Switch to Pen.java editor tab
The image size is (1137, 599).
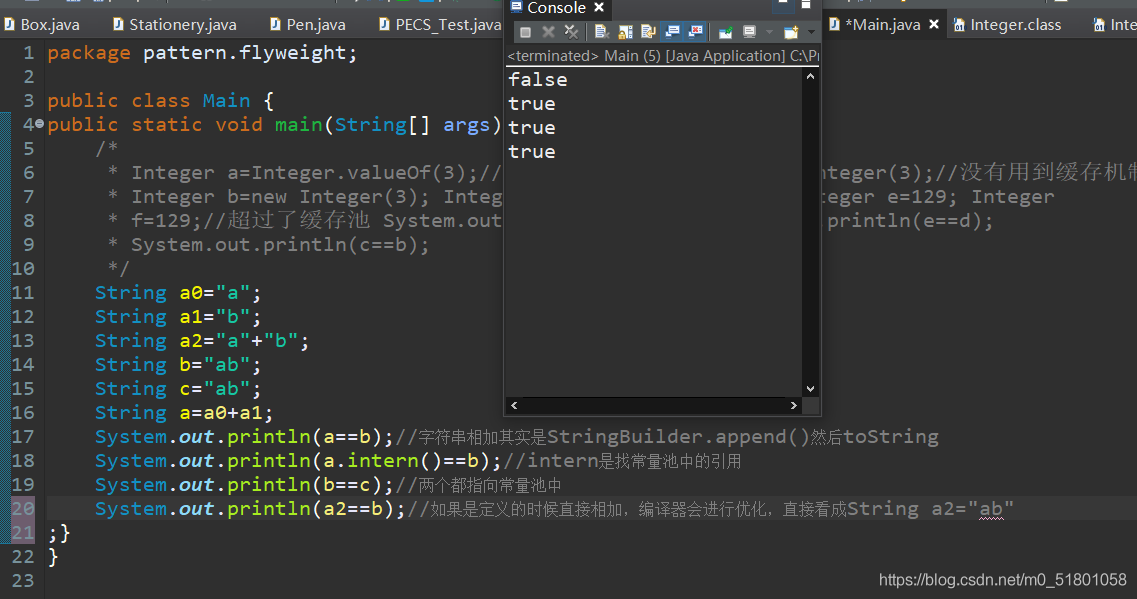click(308, 25)
